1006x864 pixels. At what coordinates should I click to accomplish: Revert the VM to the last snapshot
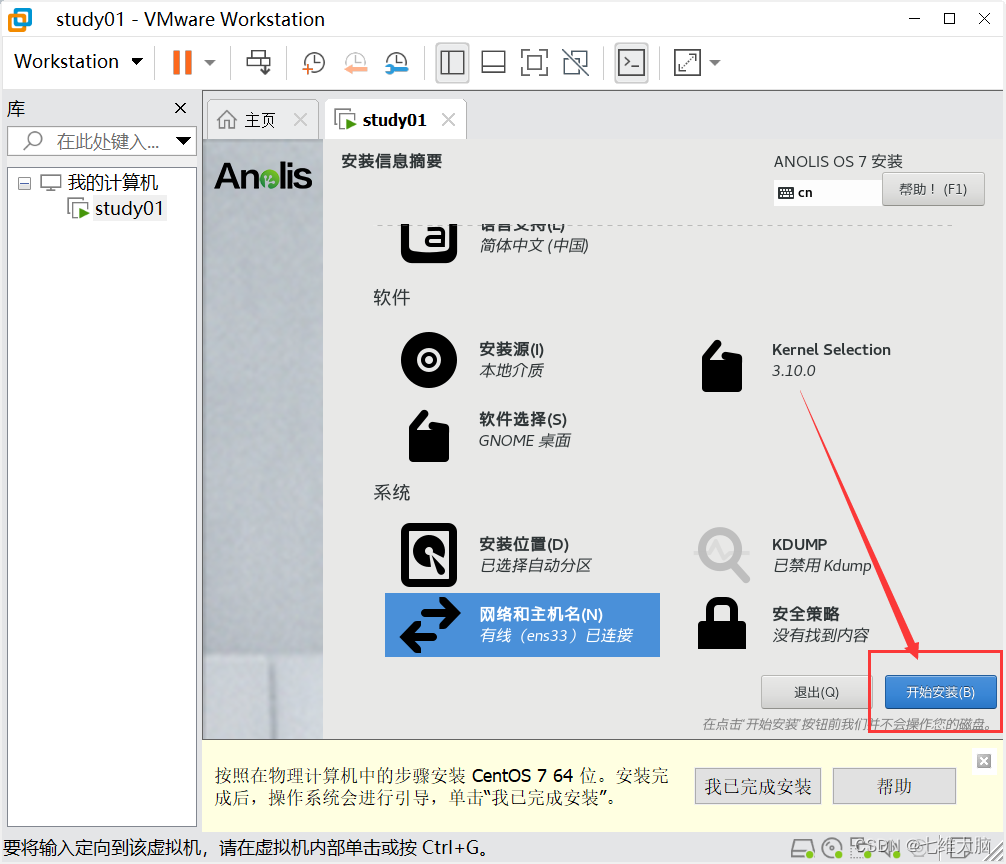(x=355, y=63)
